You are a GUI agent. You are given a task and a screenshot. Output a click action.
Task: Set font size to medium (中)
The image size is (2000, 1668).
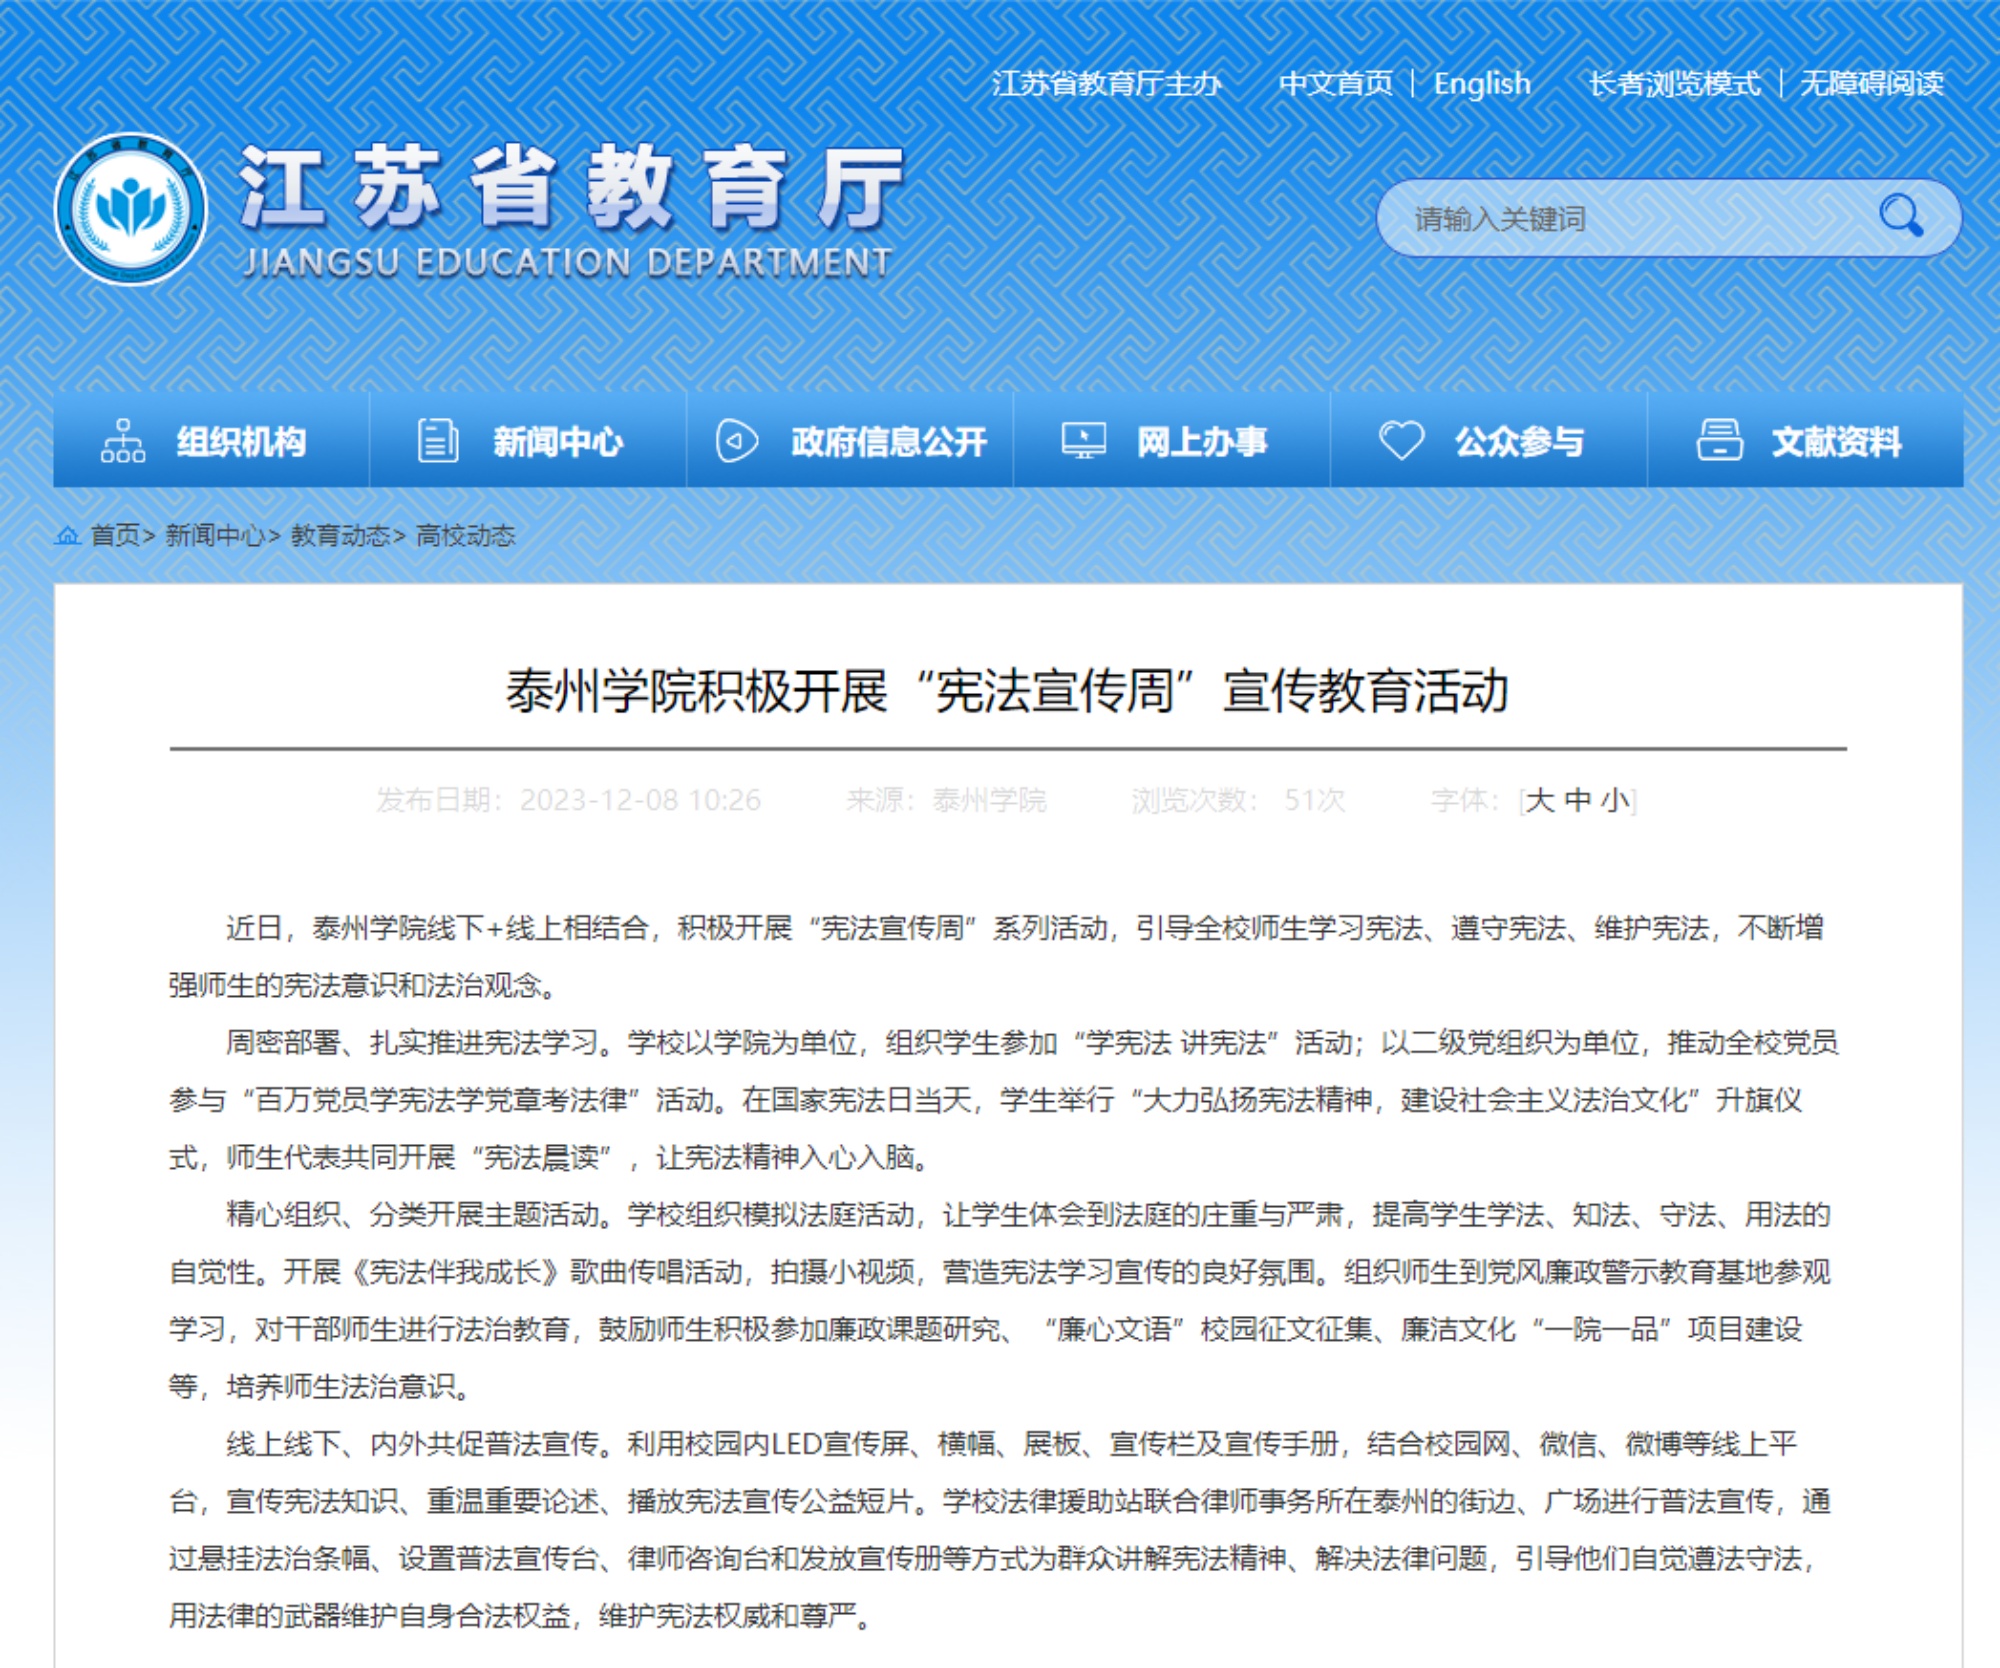pyautogui.click(x=1578, y=800)
